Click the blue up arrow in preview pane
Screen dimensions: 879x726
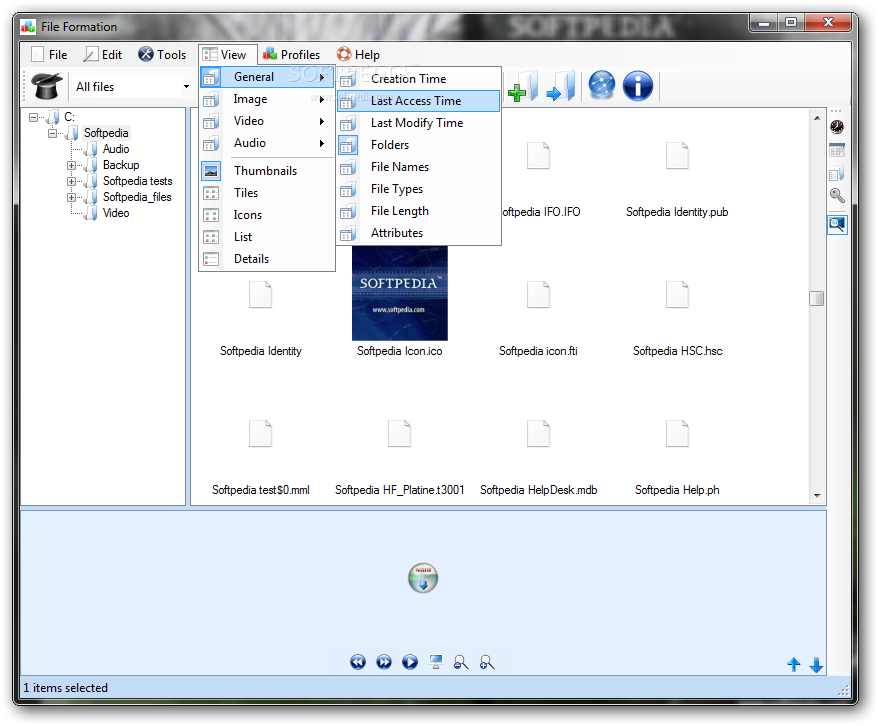click(794, 664)
